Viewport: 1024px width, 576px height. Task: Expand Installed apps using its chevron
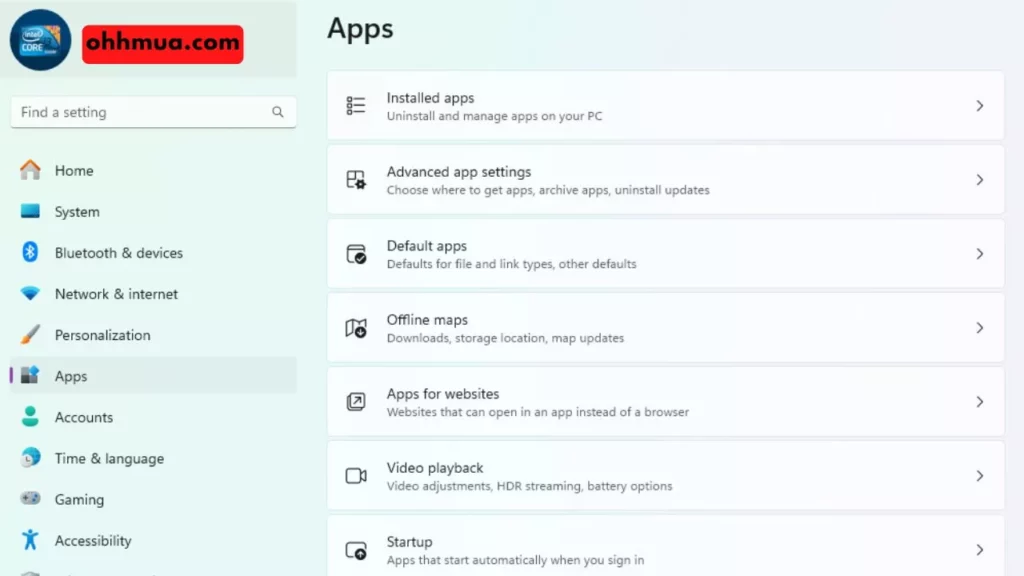980,106
